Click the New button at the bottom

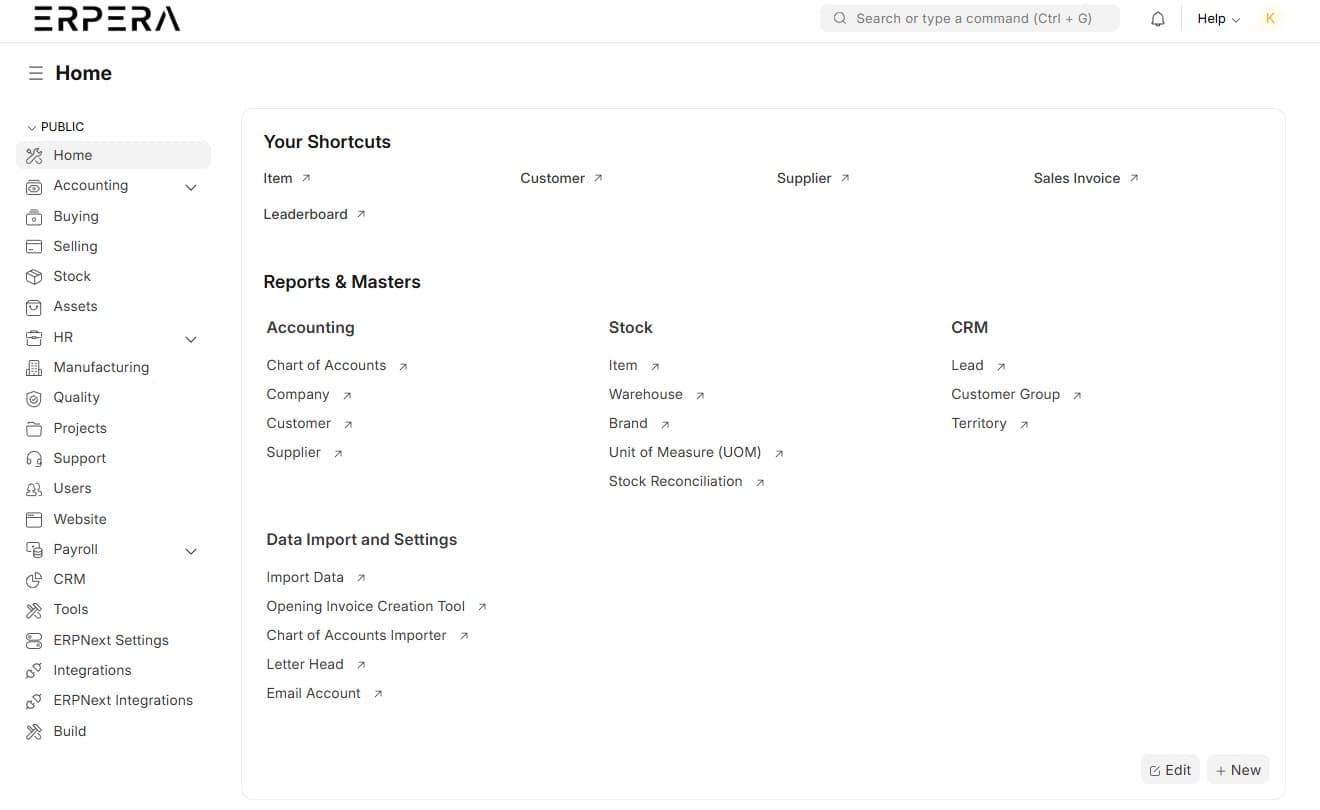[x=1238, y=769]
